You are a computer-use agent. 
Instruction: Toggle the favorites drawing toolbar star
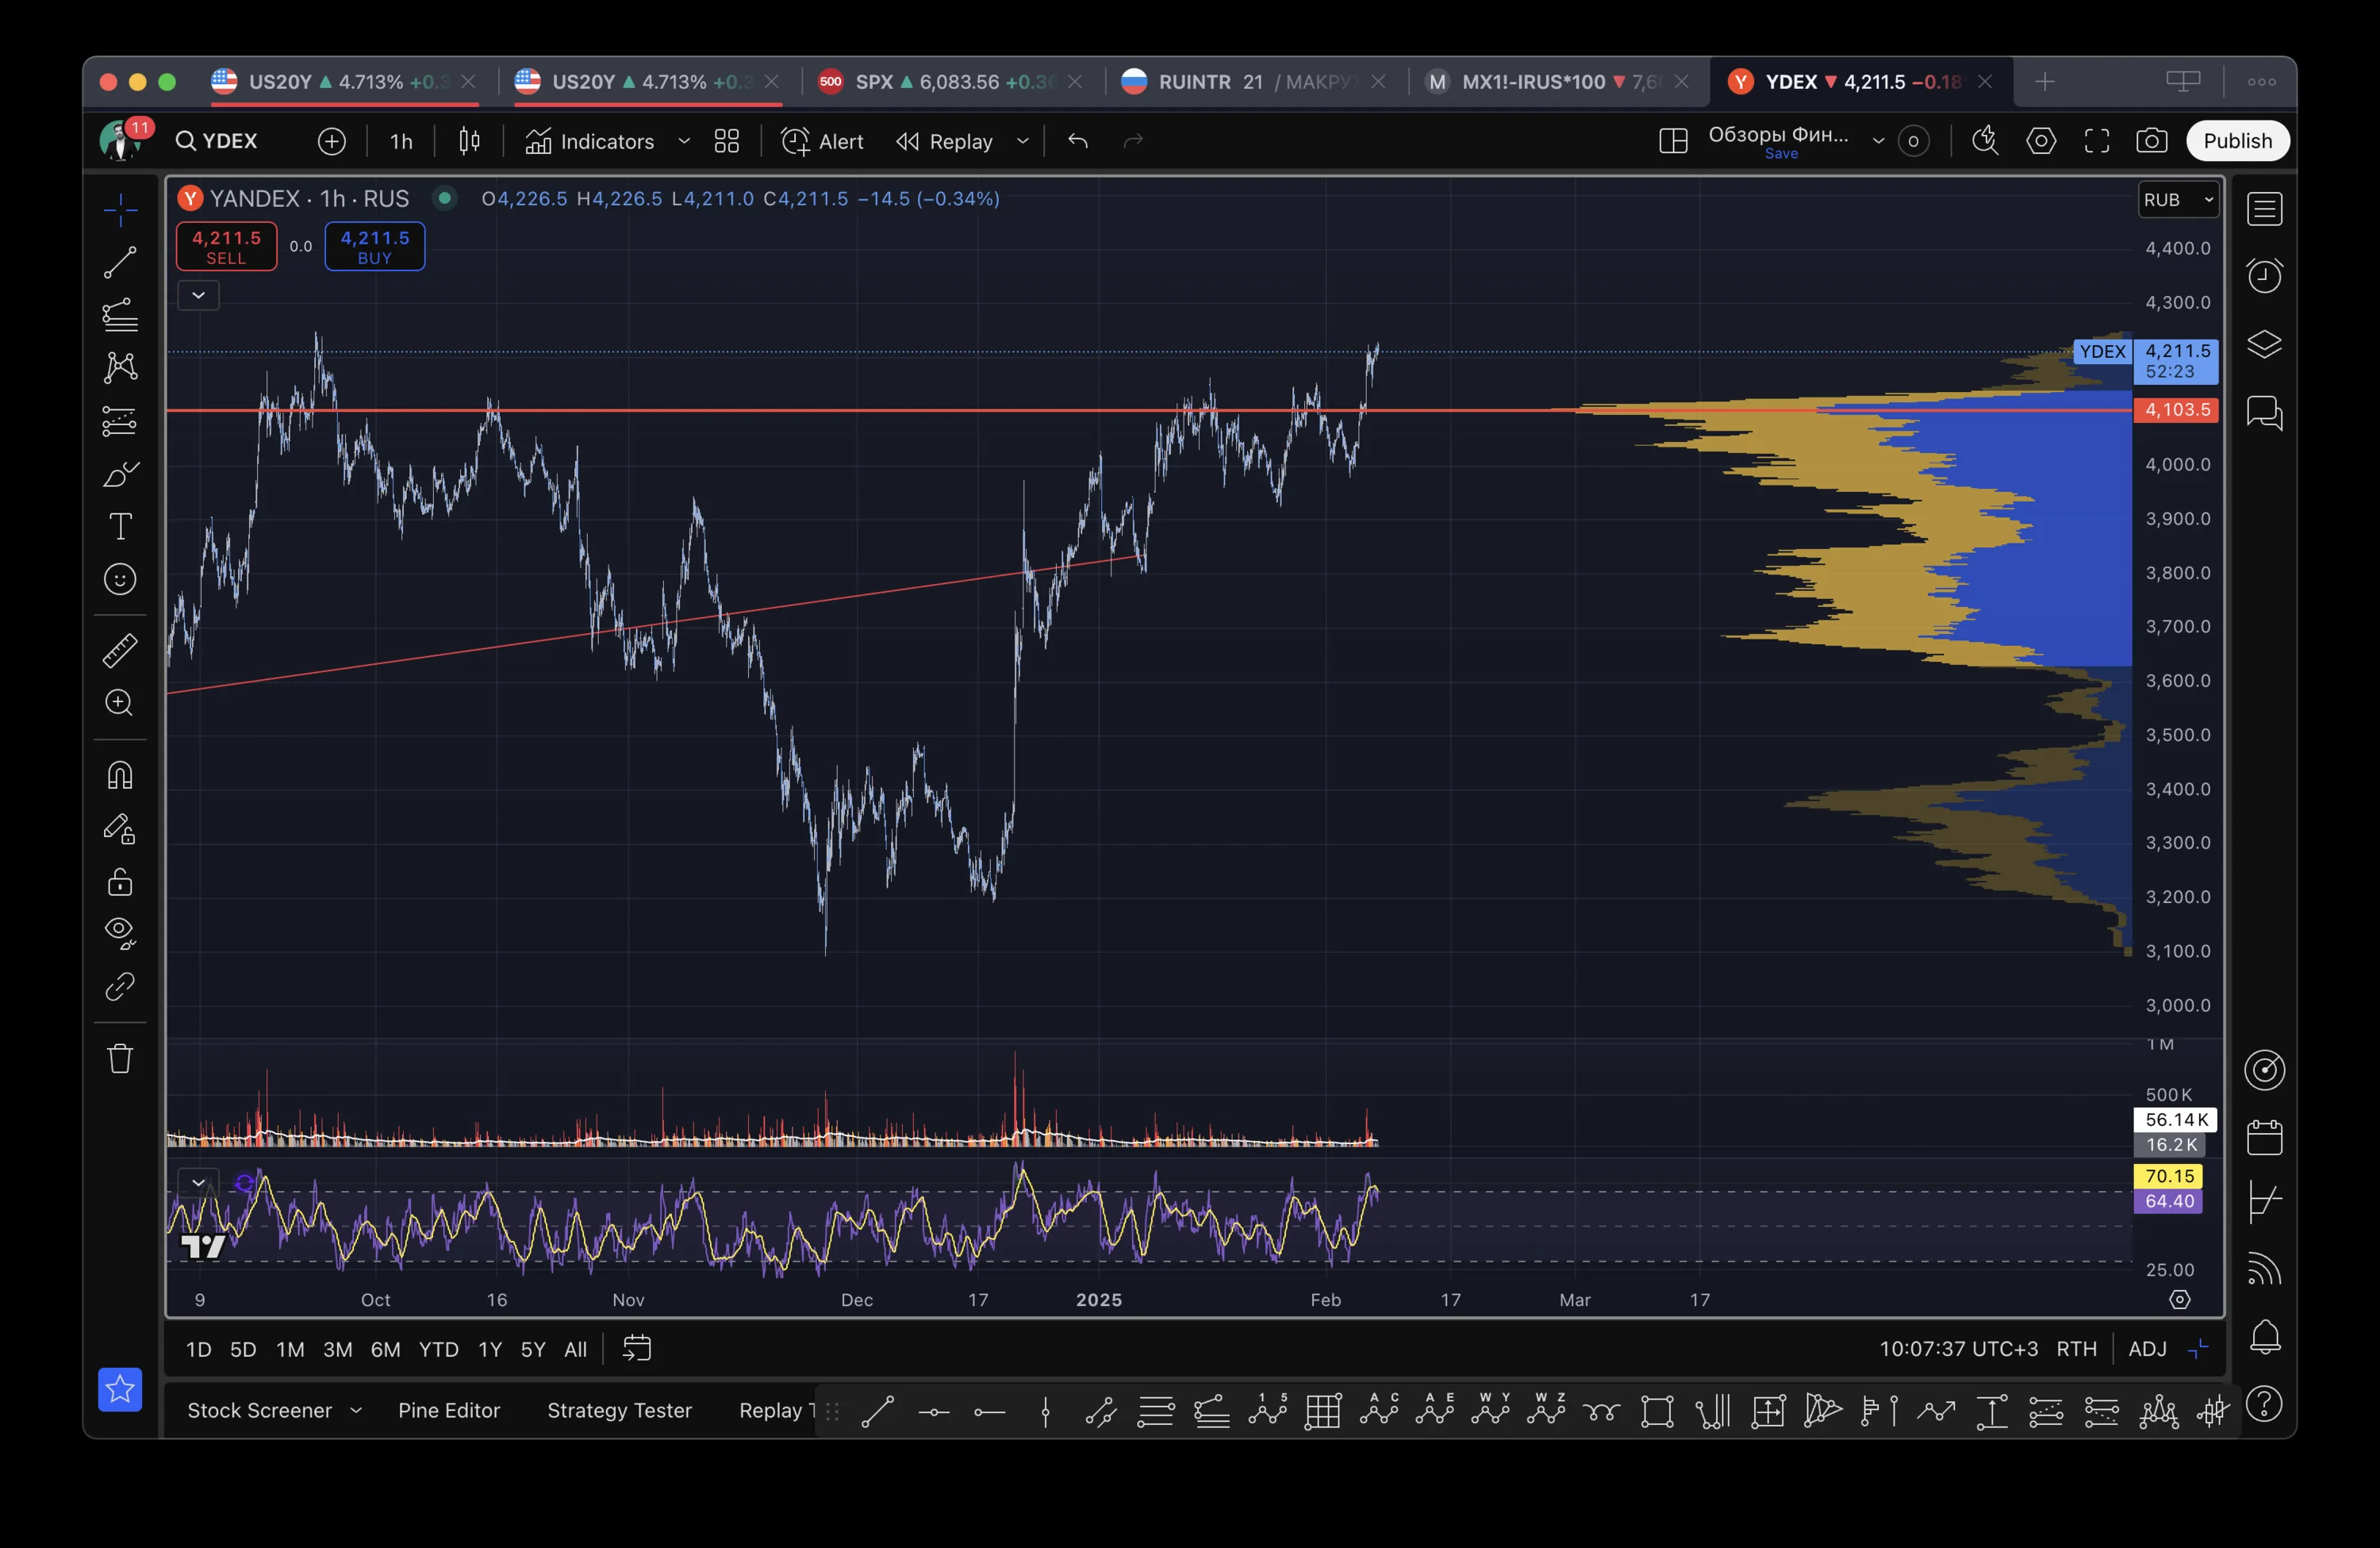coord(120,1389)
